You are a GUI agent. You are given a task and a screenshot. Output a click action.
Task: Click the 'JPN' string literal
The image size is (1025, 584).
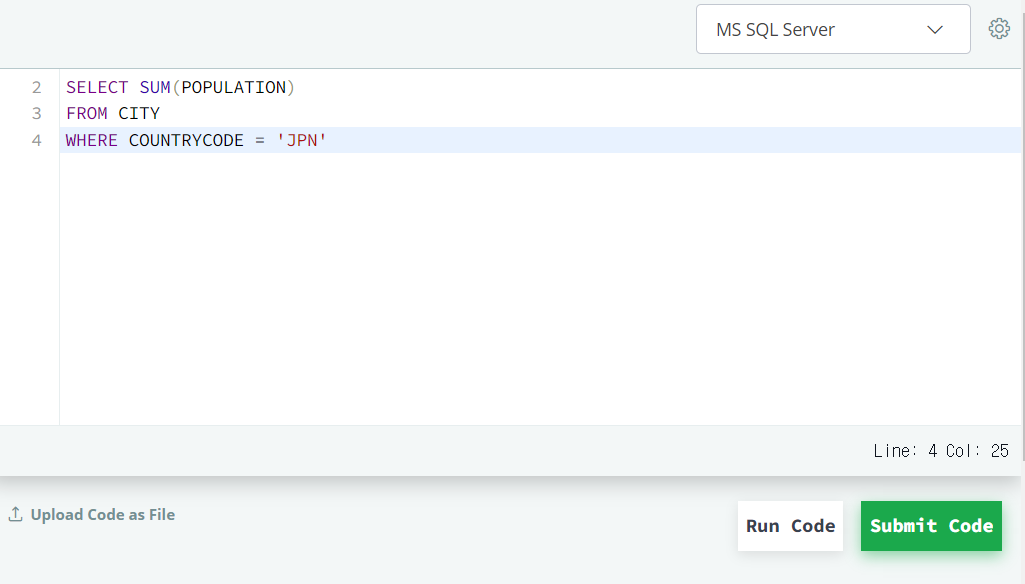pos(301,141)
